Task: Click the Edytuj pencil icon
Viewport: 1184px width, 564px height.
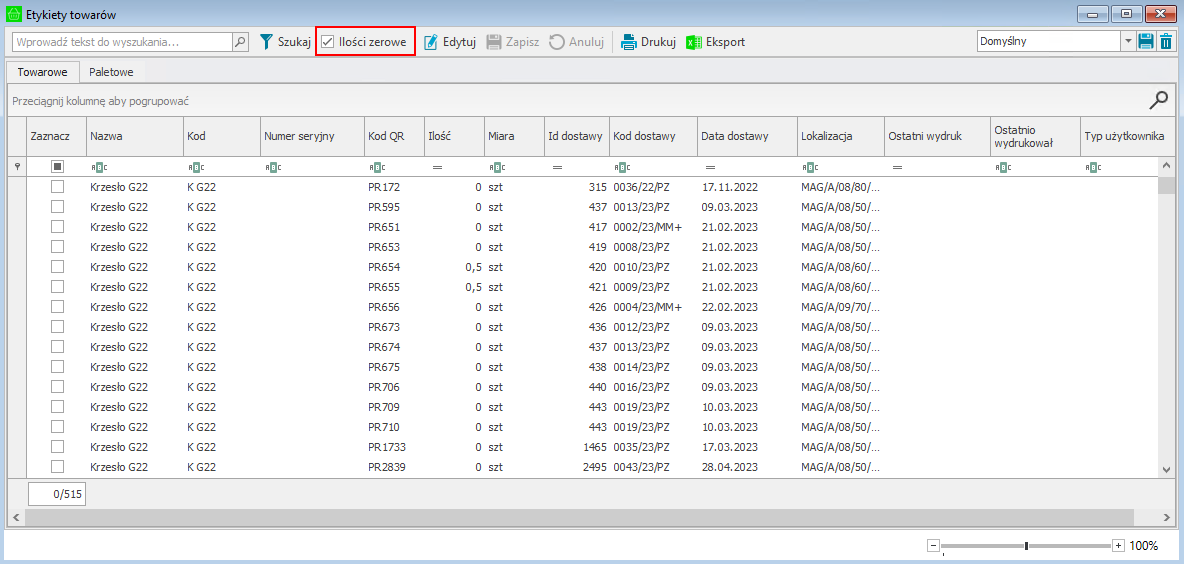Action: tap(431, 42)
